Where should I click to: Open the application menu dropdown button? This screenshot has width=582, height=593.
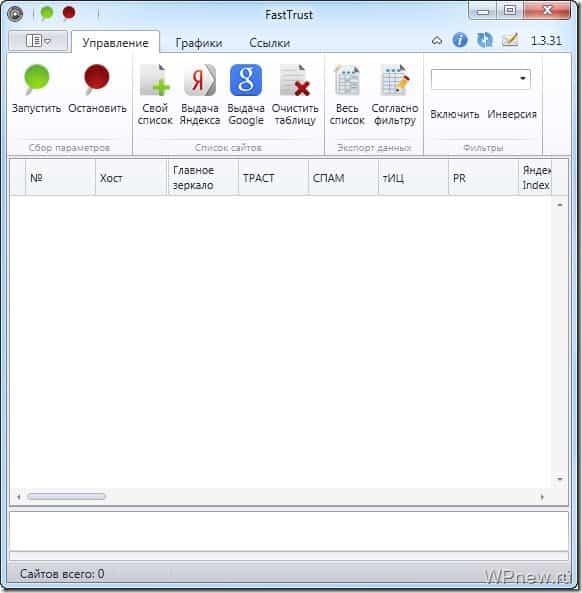tap(38, 40)
